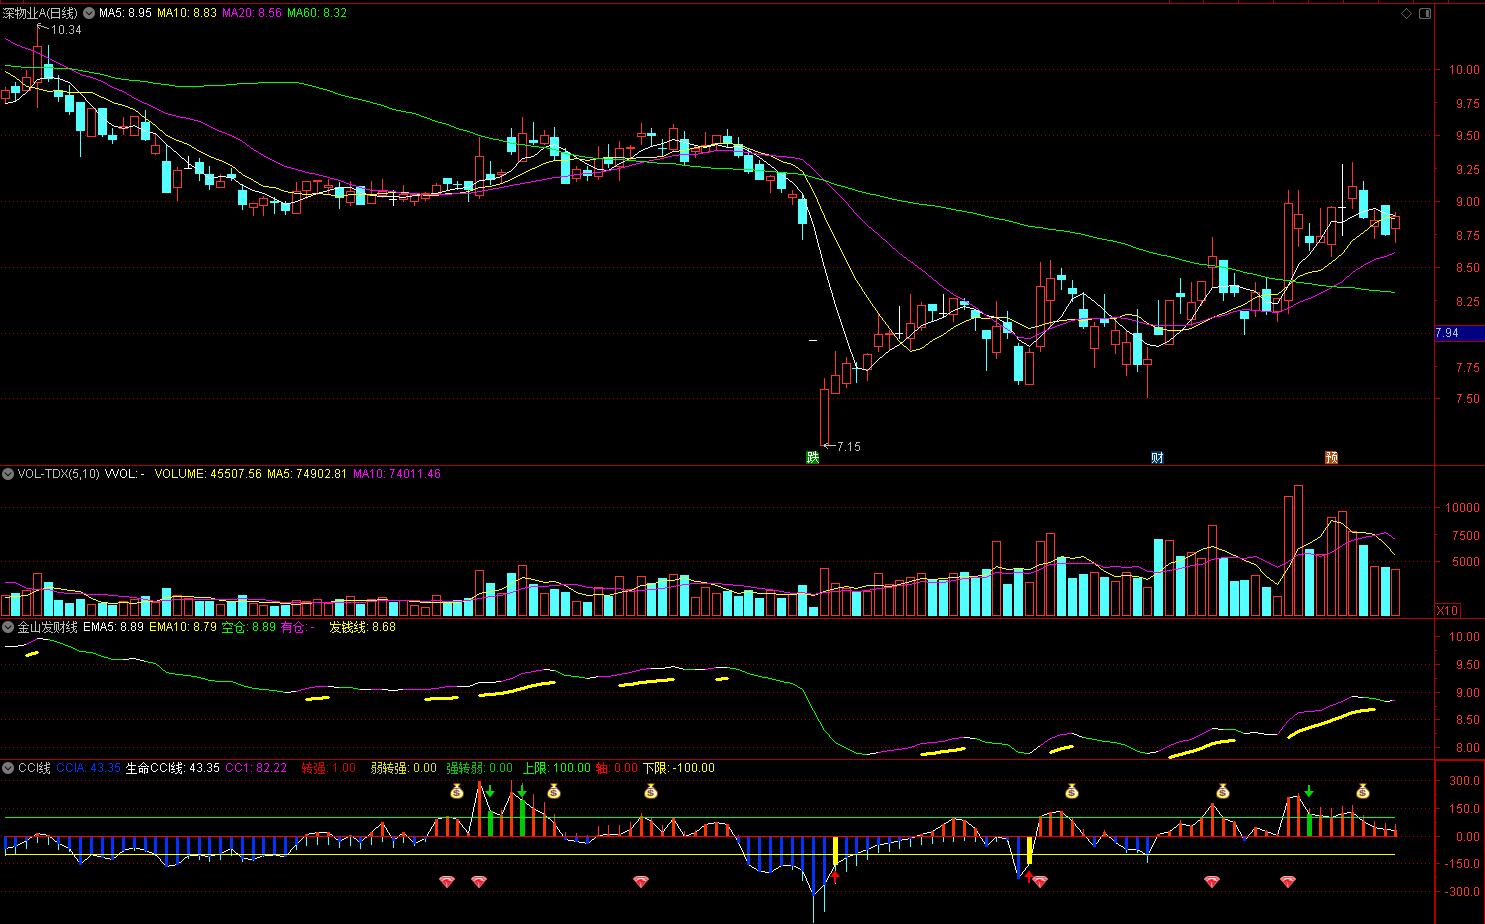Select the MA5: 8.95 label

[x=125, y=14]
